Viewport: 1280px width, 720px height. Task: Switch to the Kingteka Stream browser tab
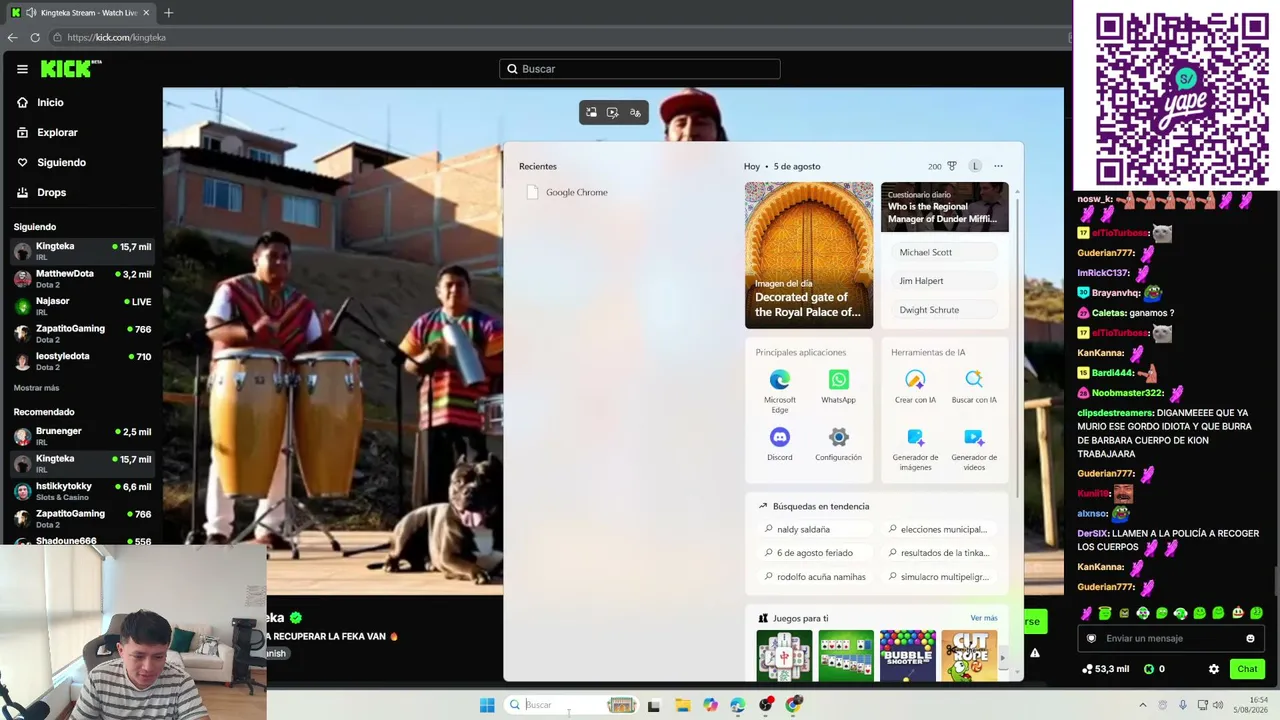(80, 13)
